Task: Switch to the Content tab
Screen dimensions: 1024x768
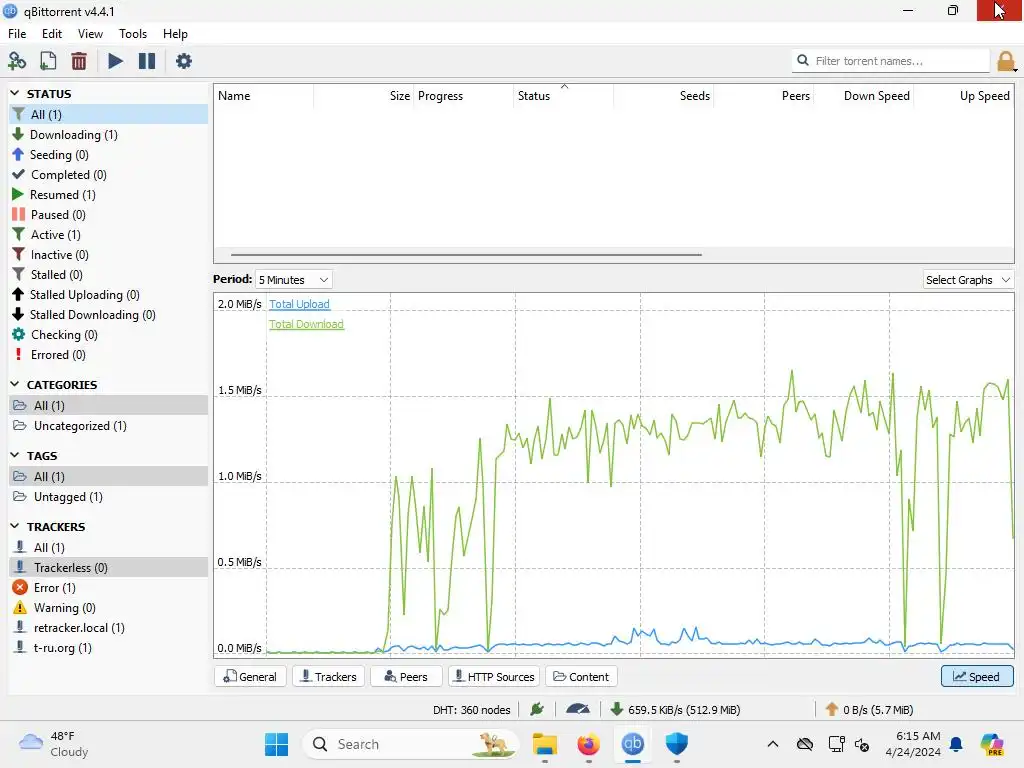Action: [581, 677]
